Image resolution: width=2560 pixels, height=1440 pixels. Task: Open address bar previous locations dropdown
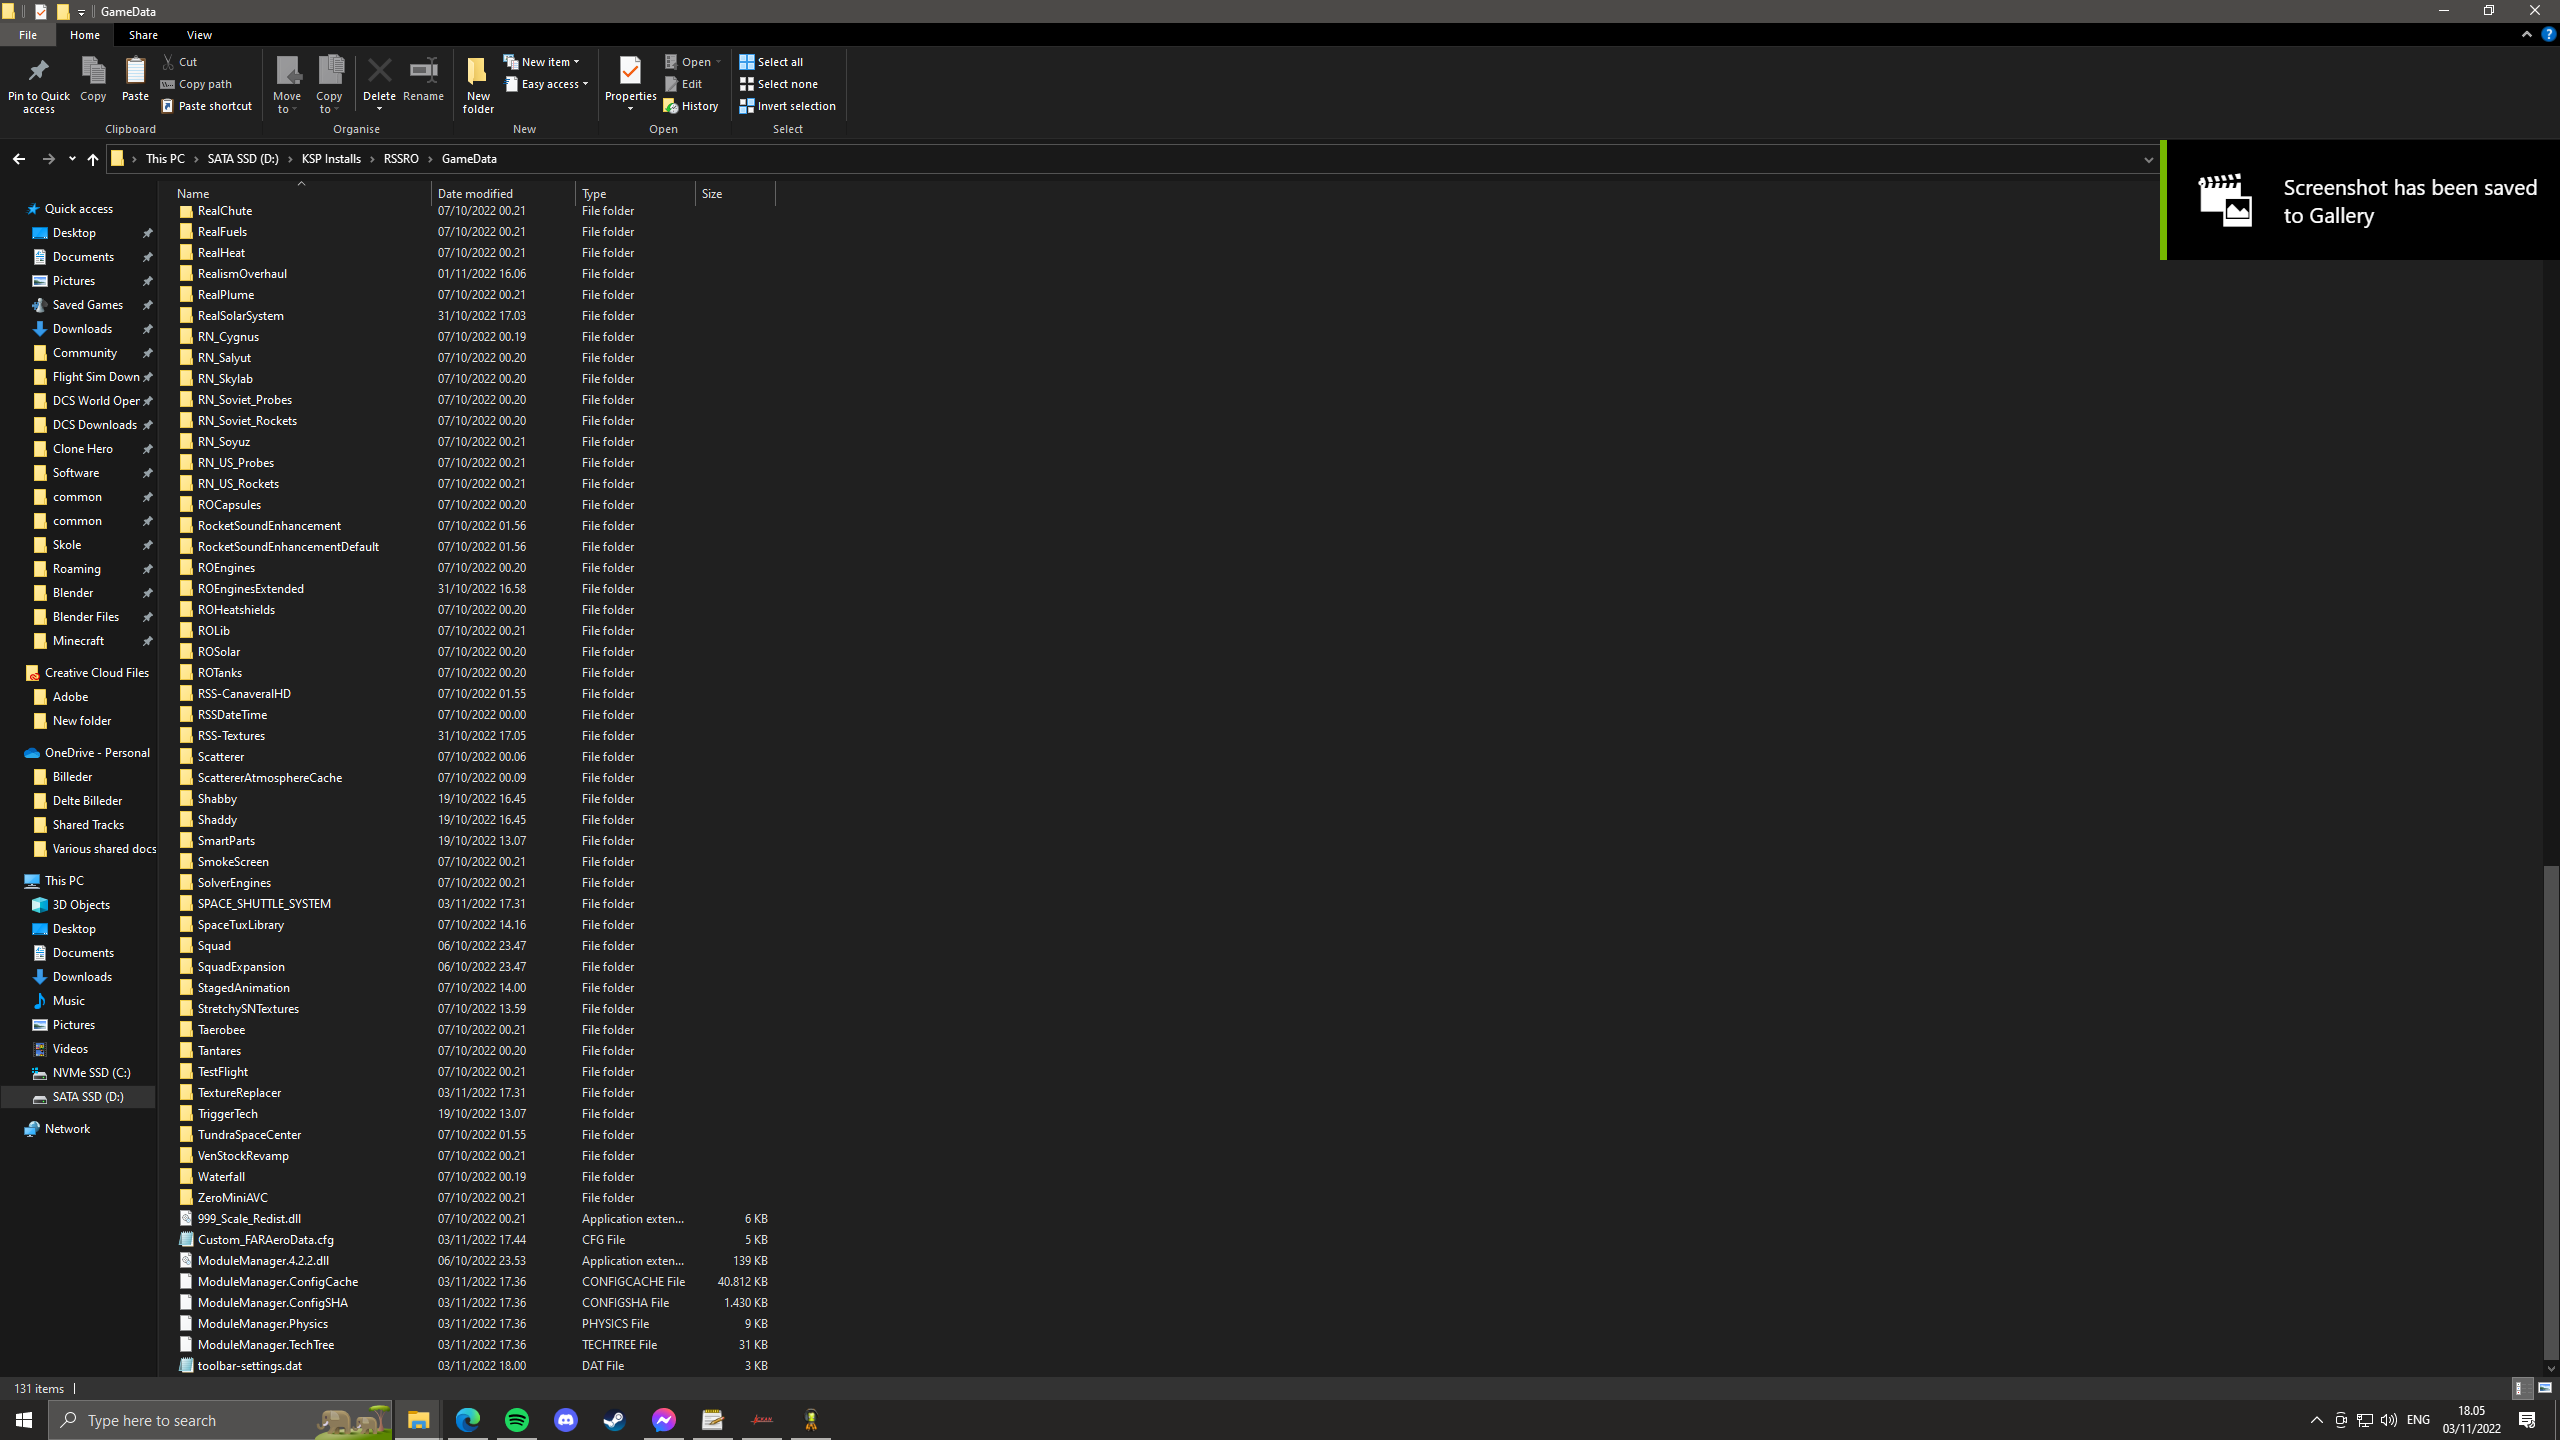coord(2147,159)
